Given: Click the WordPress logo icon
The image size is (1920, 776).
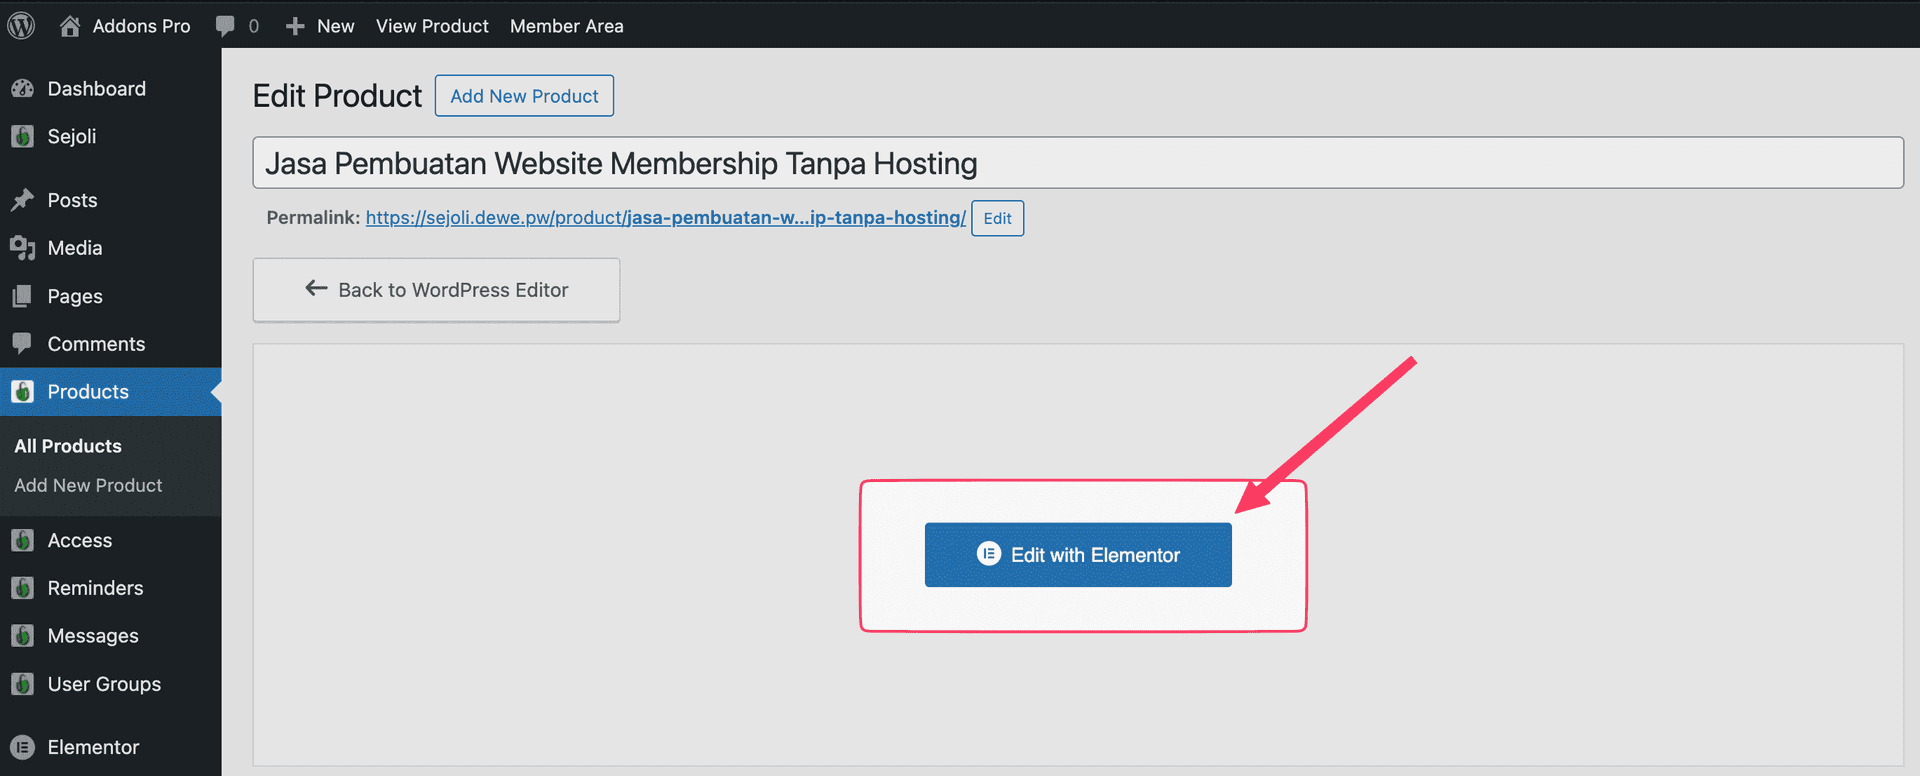Looking at the screenshot, I should tap(21, 25).
